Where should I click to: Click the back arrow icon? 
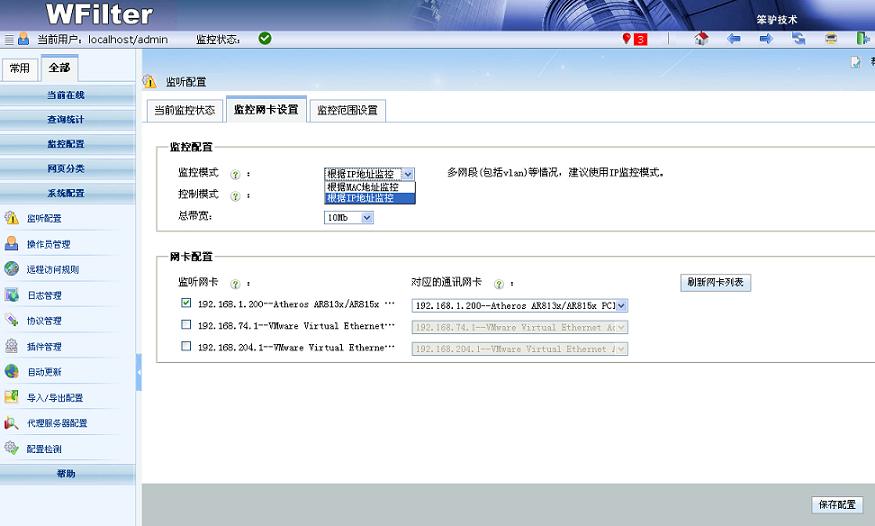coord(734,39)
